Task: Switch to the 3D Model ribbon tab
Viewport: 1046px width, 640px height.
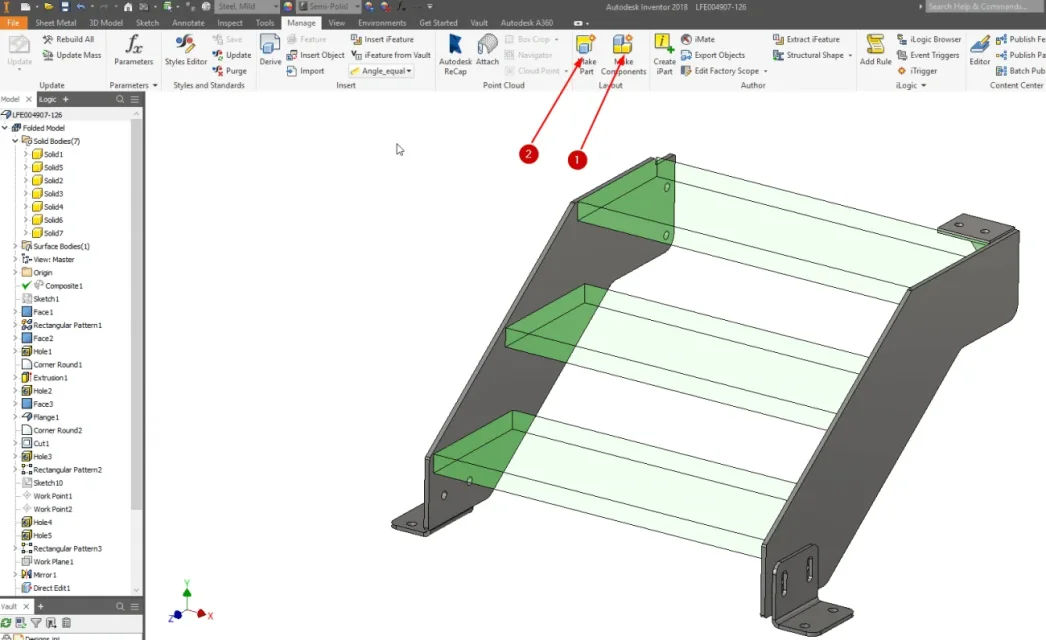Action: point(106,23)
